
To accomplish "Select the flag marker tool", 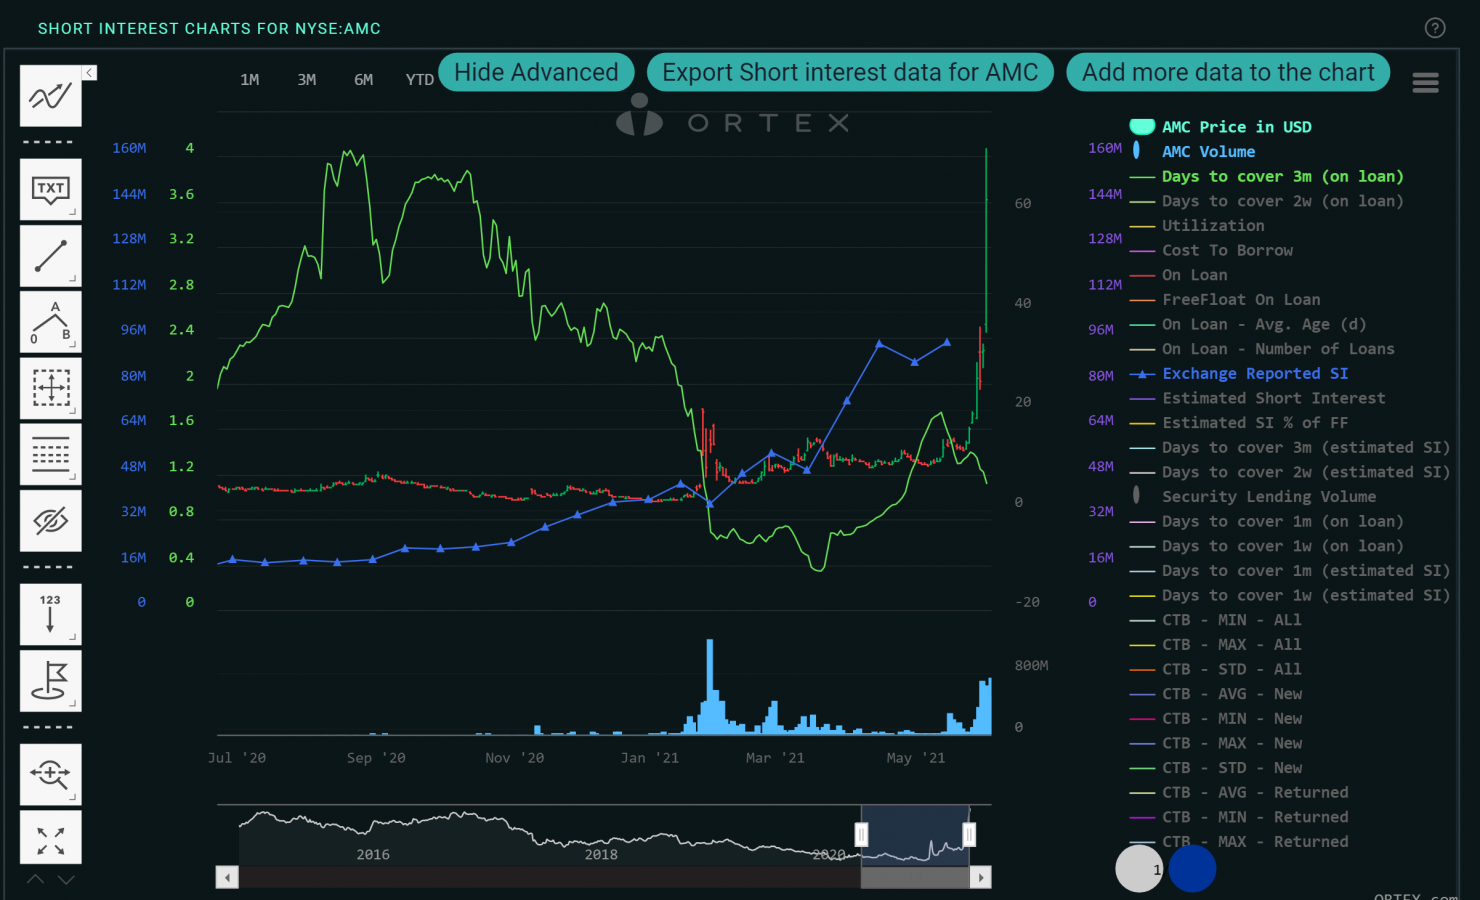I will [x=50, y=681].
